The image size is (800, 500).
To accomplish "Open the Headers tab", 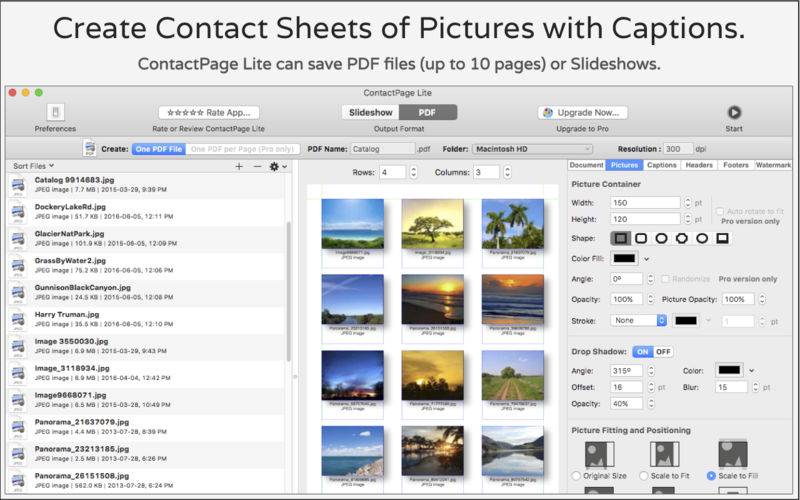I will pos(698,165).
